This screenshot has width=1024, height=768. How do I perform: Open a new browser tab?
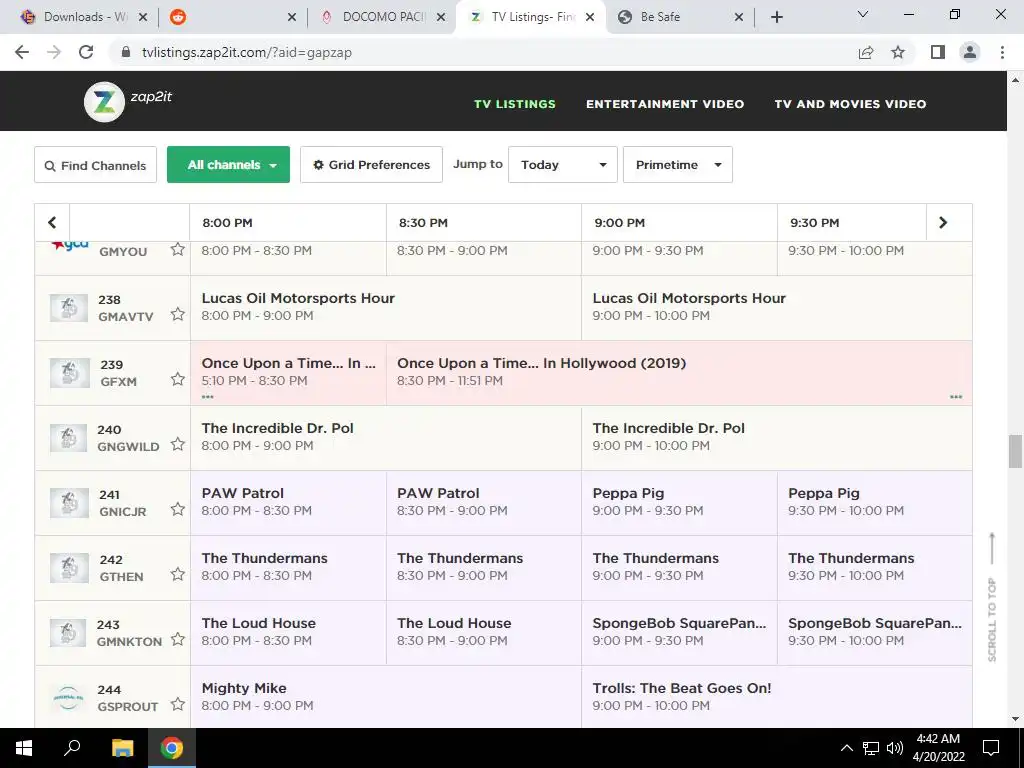click(x=776, y=17)
